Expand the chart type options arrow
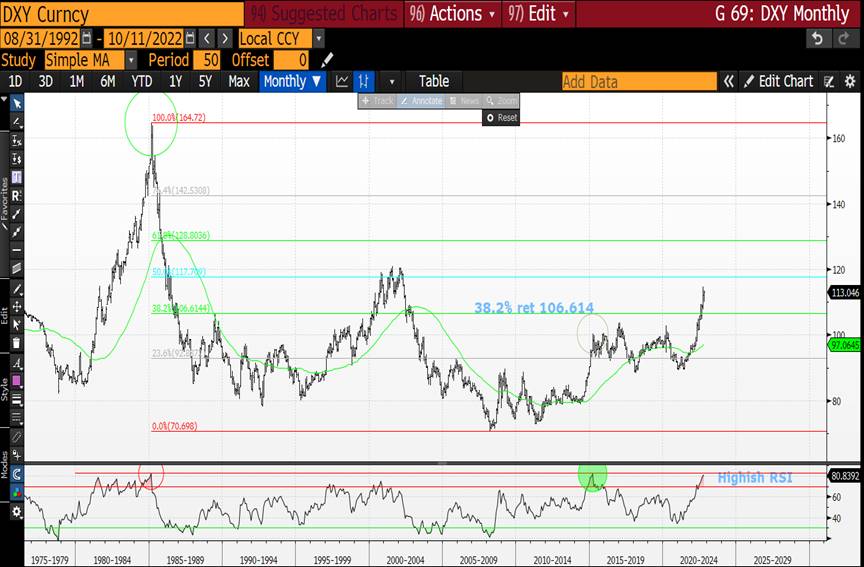Image resolution: width=864 pixels, height=567 pixels. click(x=392, y=82)
